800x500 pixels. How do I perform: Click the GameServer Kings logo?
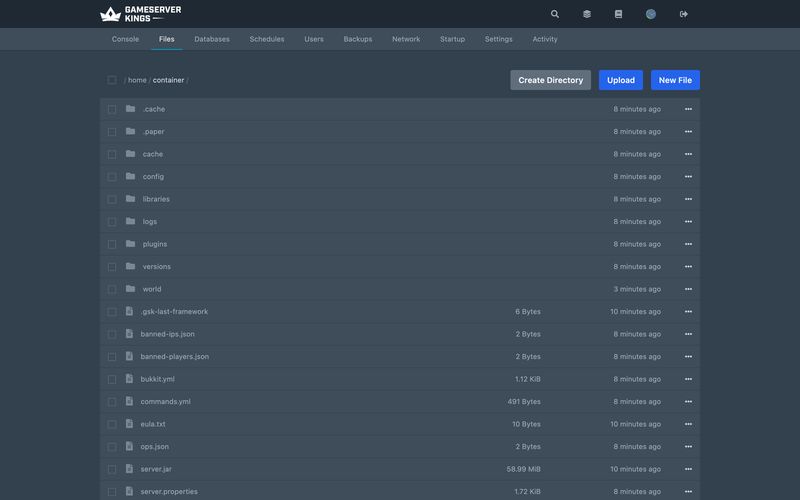tap(140, 14)
